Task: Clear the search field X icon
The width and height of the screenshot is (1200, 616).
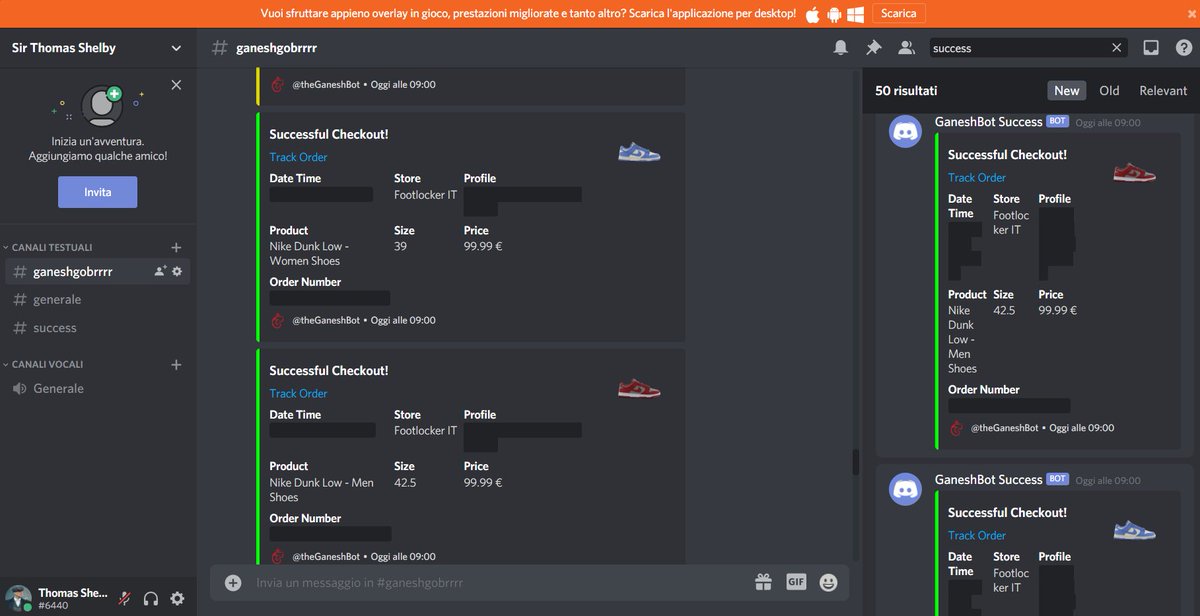Action: pos(1117,48)
